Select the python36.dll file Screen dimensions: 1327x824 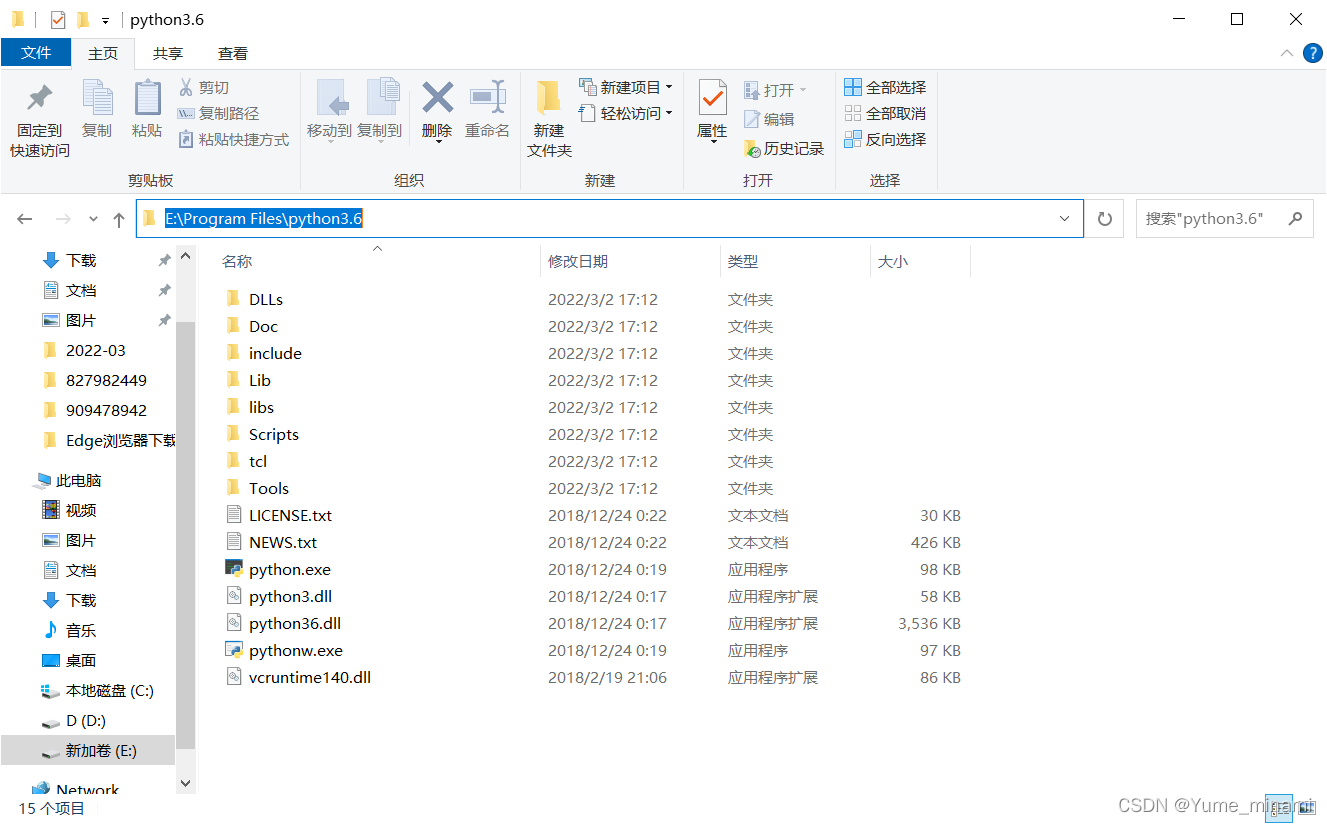click(295, 623)
